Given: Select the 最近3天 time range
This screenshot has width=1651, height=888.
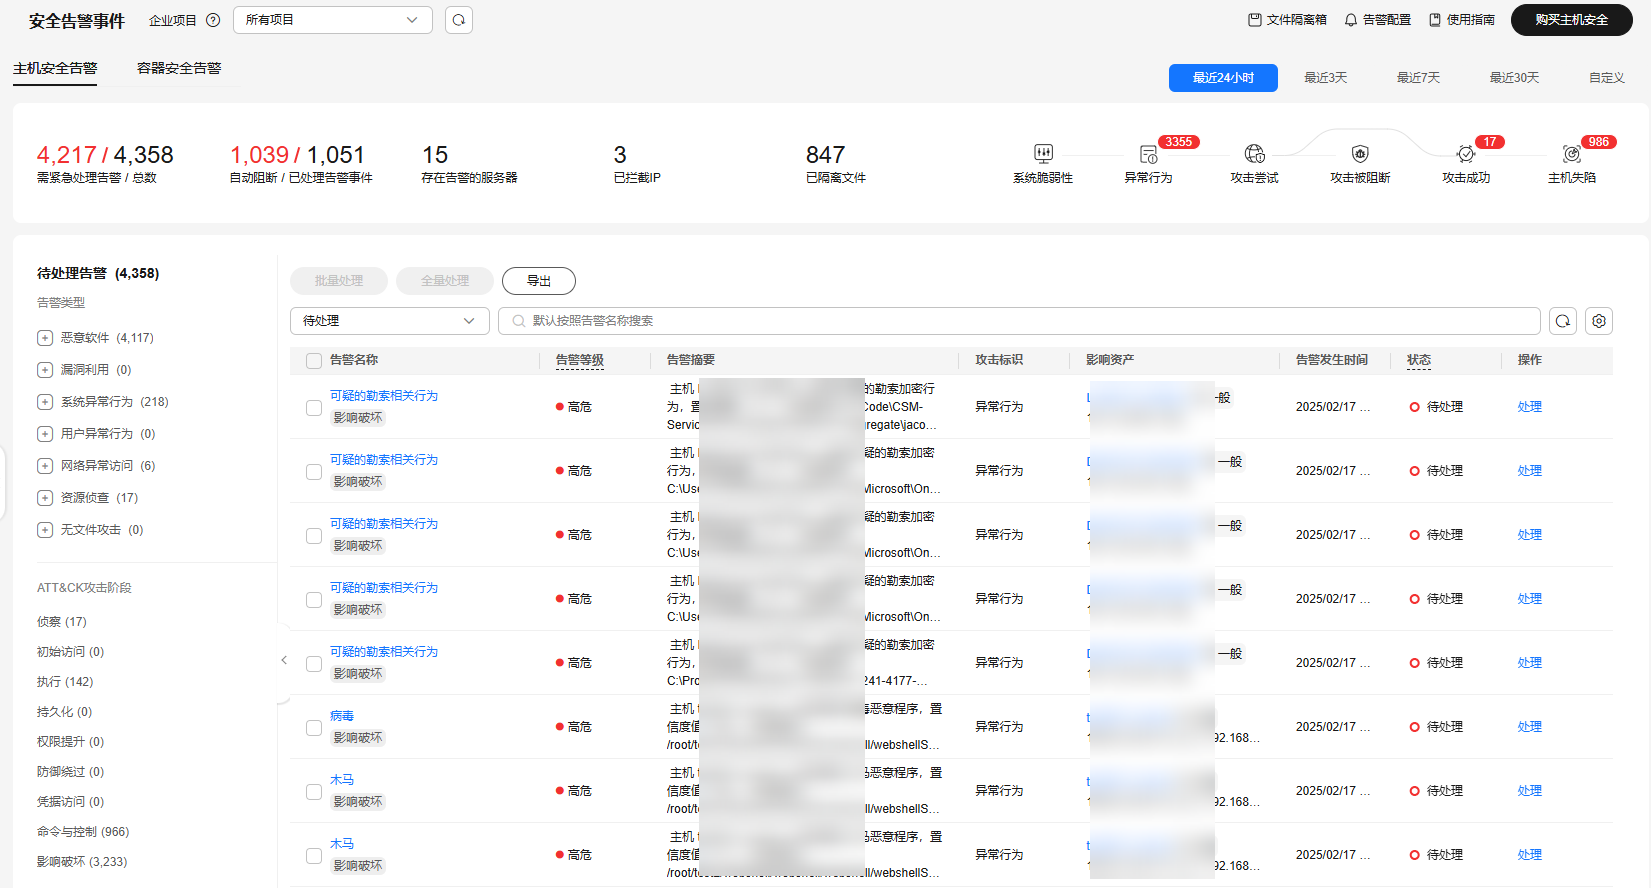Looking at the screenshot, I should [1325, 78].
